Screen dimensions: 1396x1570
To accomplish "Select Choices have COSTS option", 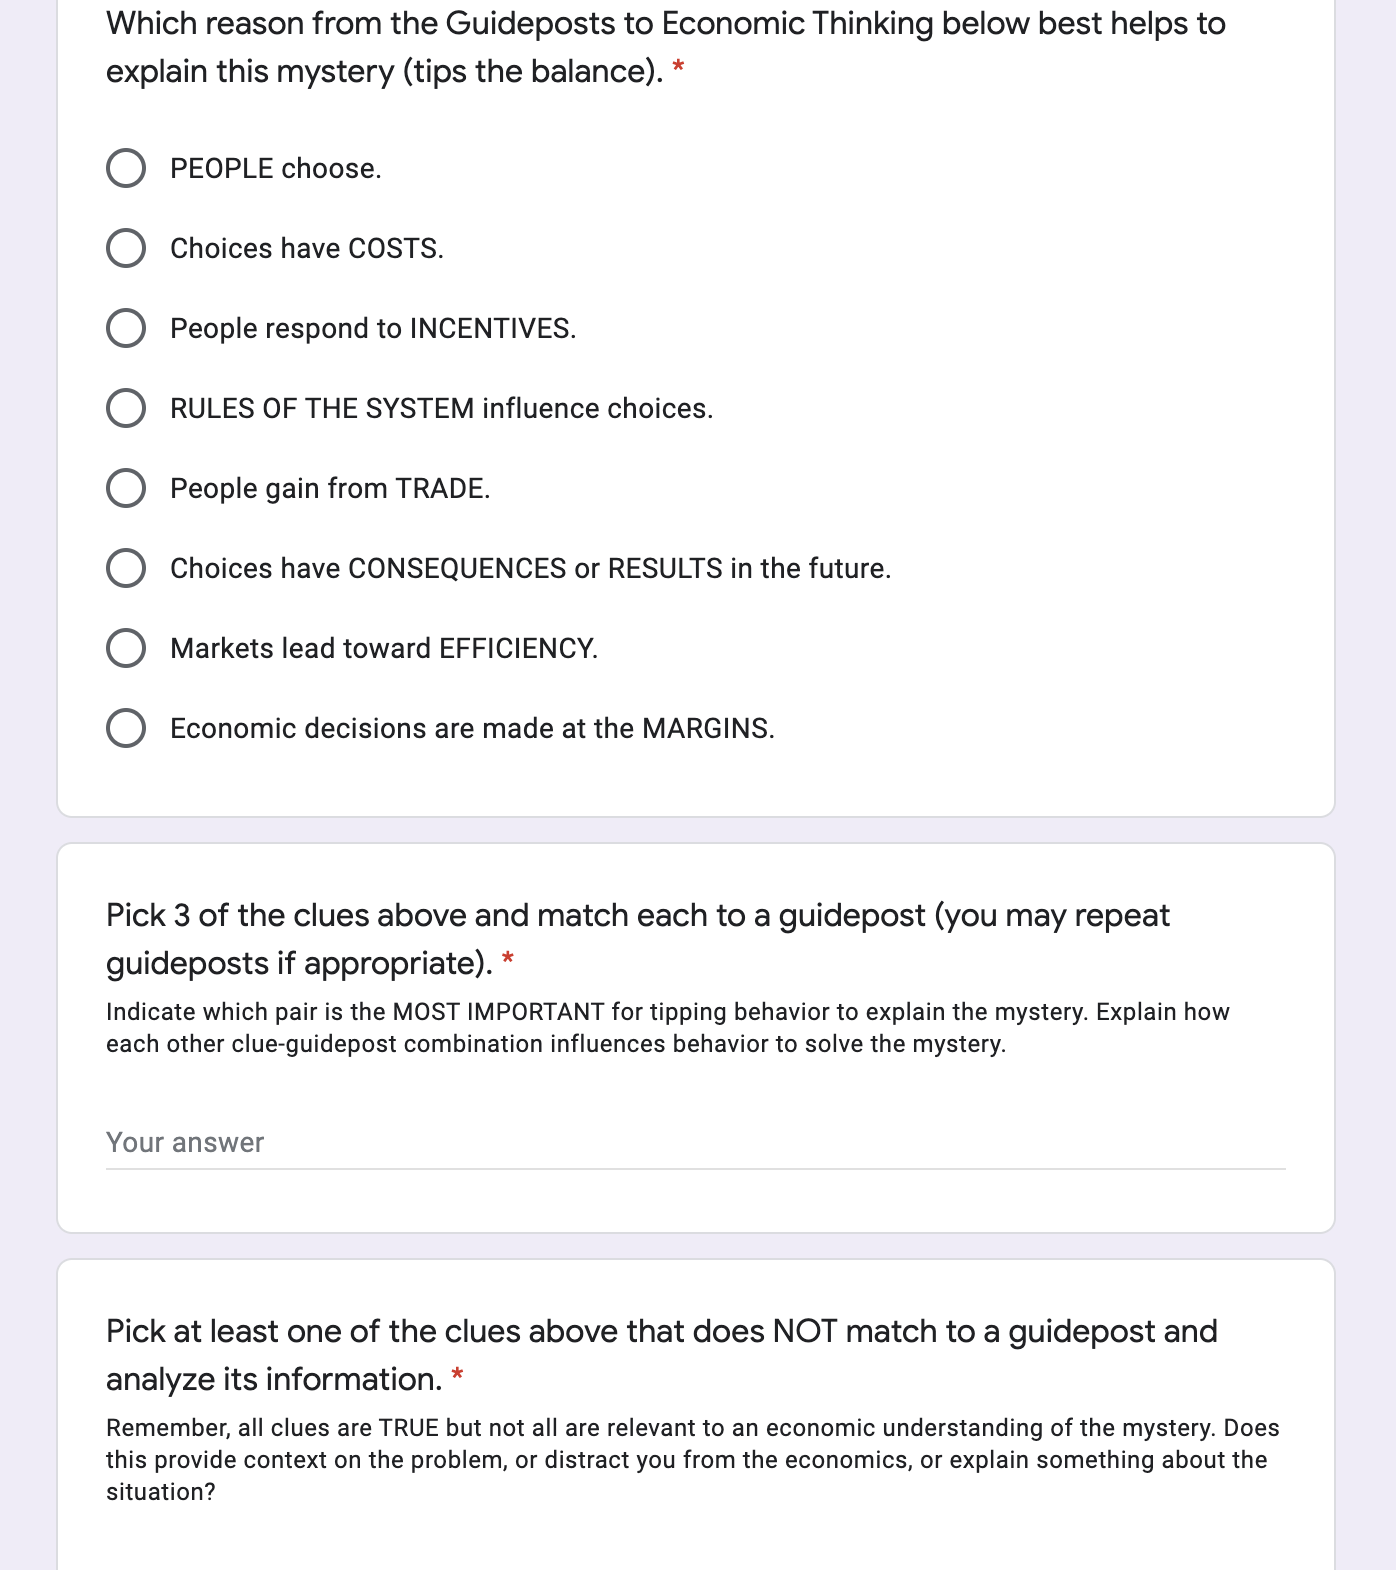I will click(x=126, y=248).
